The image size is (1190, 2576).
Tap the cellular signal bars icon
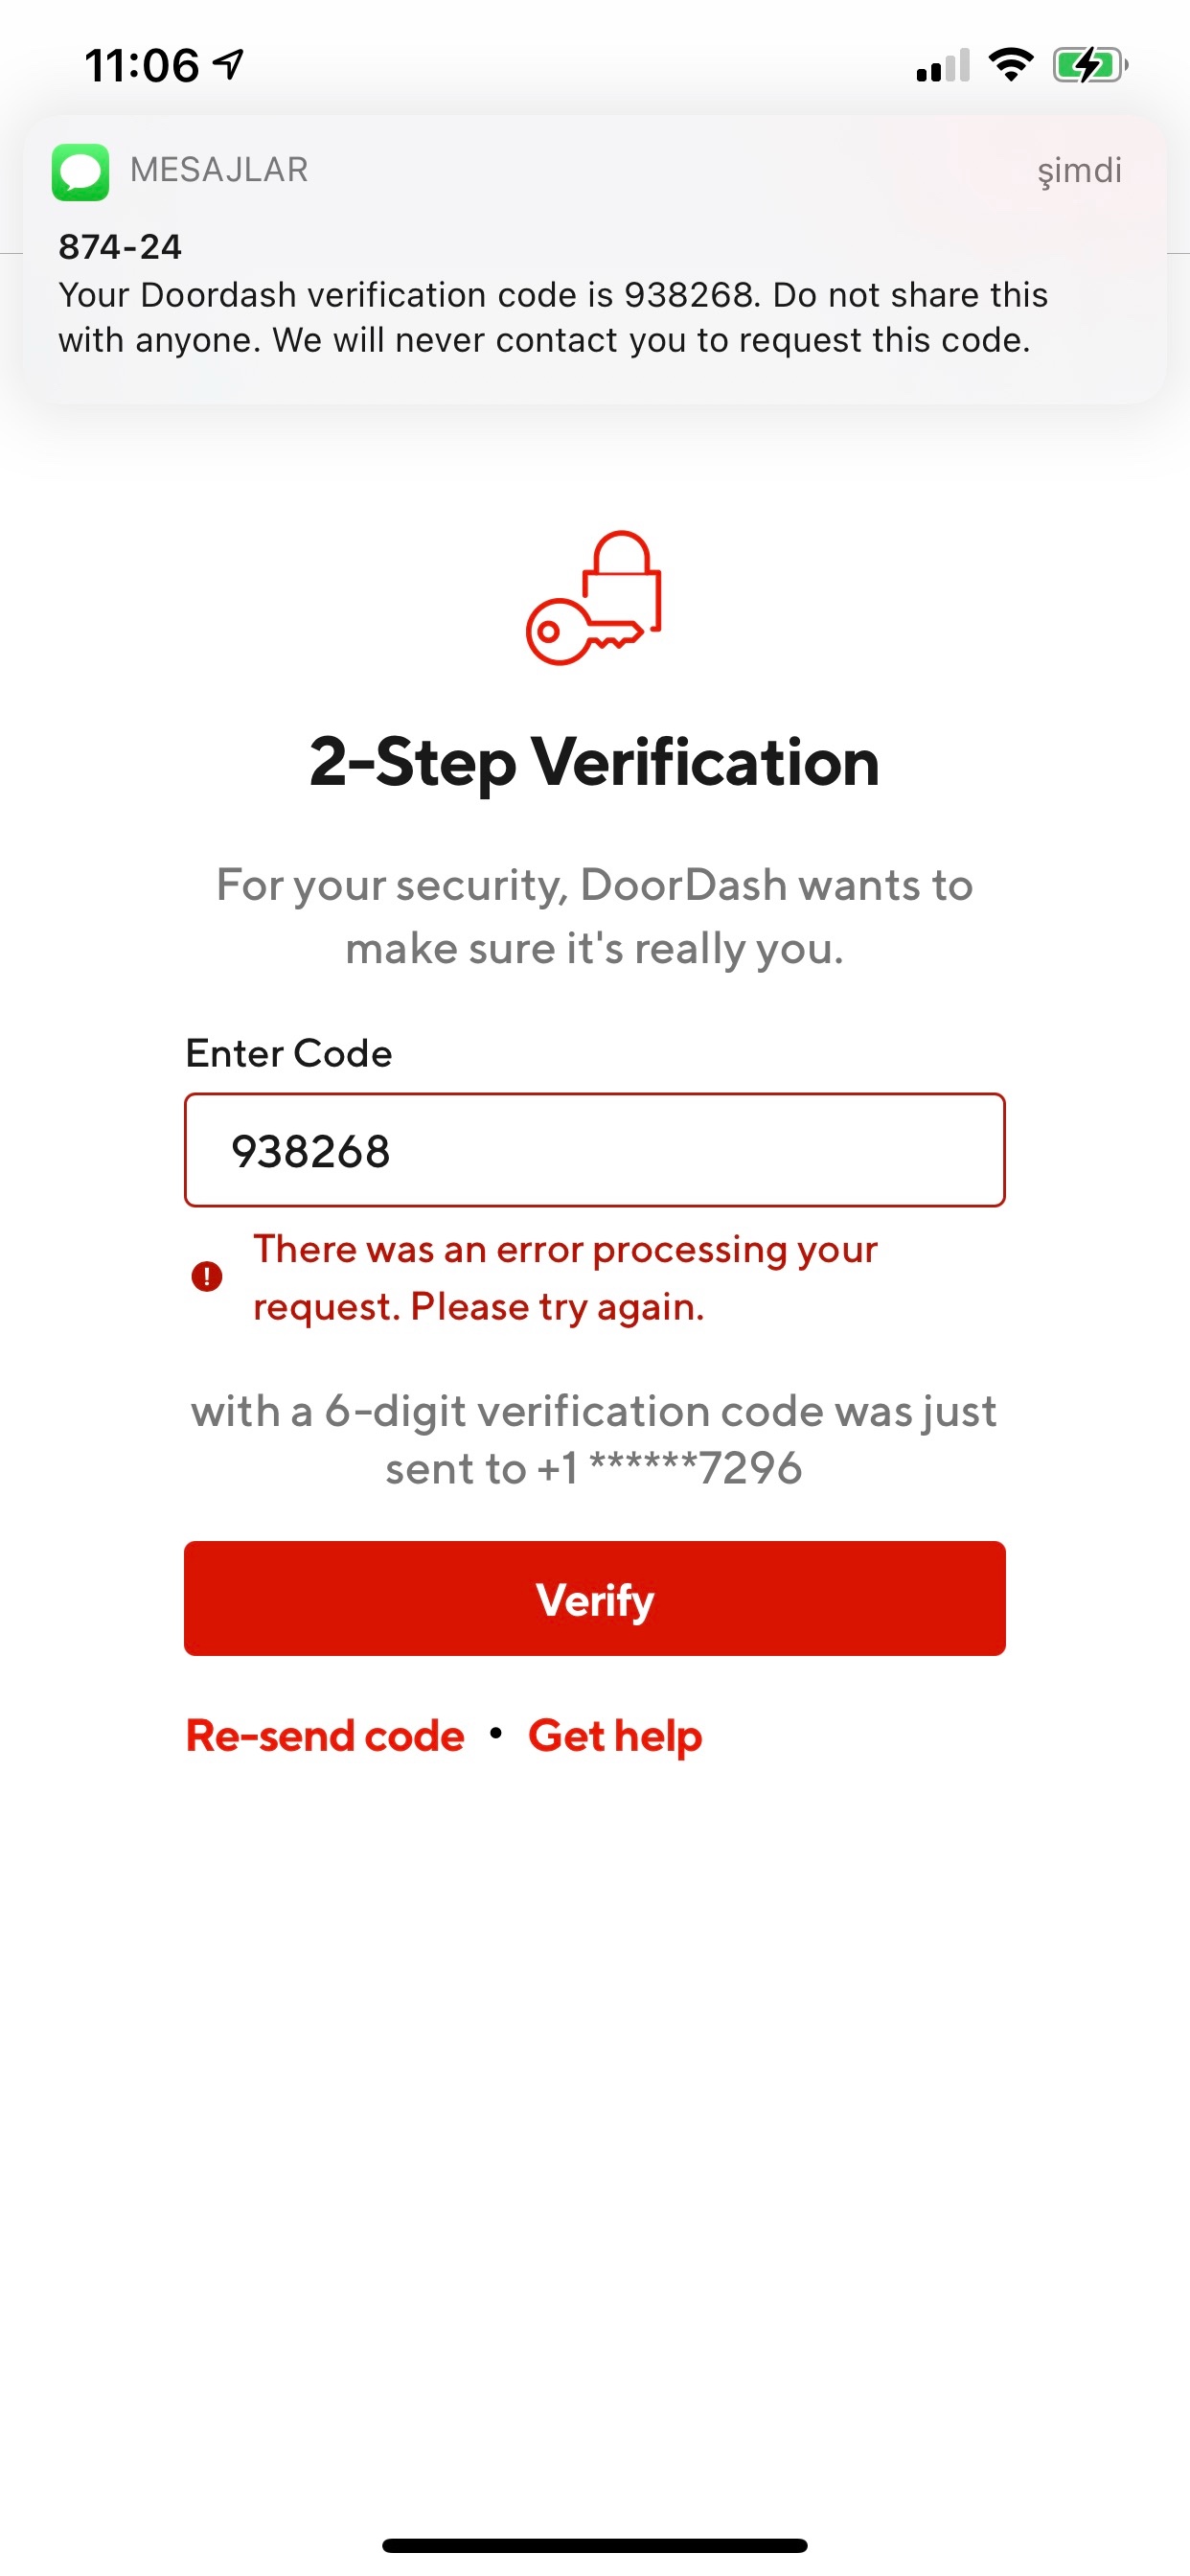942,66
